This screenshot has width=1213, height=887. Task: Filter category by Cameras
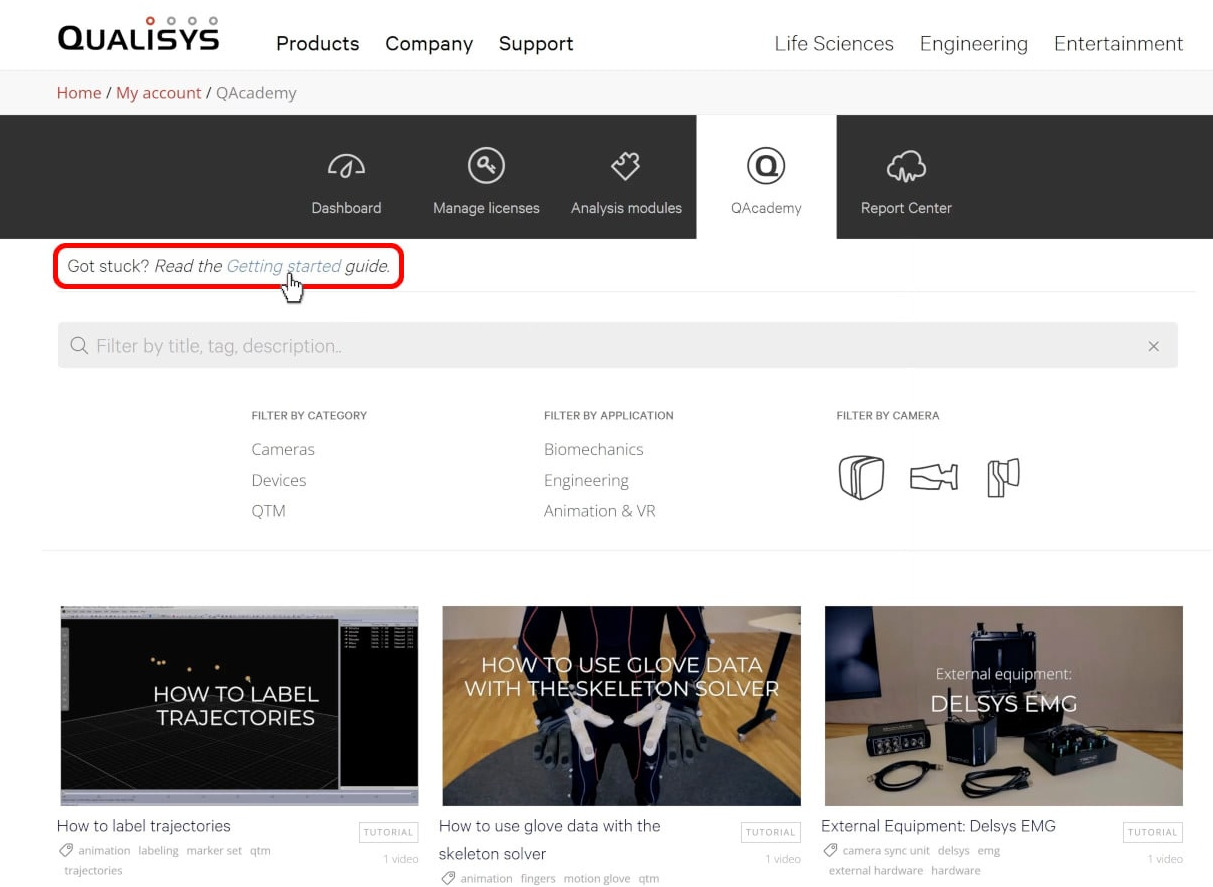coord(283,449)
